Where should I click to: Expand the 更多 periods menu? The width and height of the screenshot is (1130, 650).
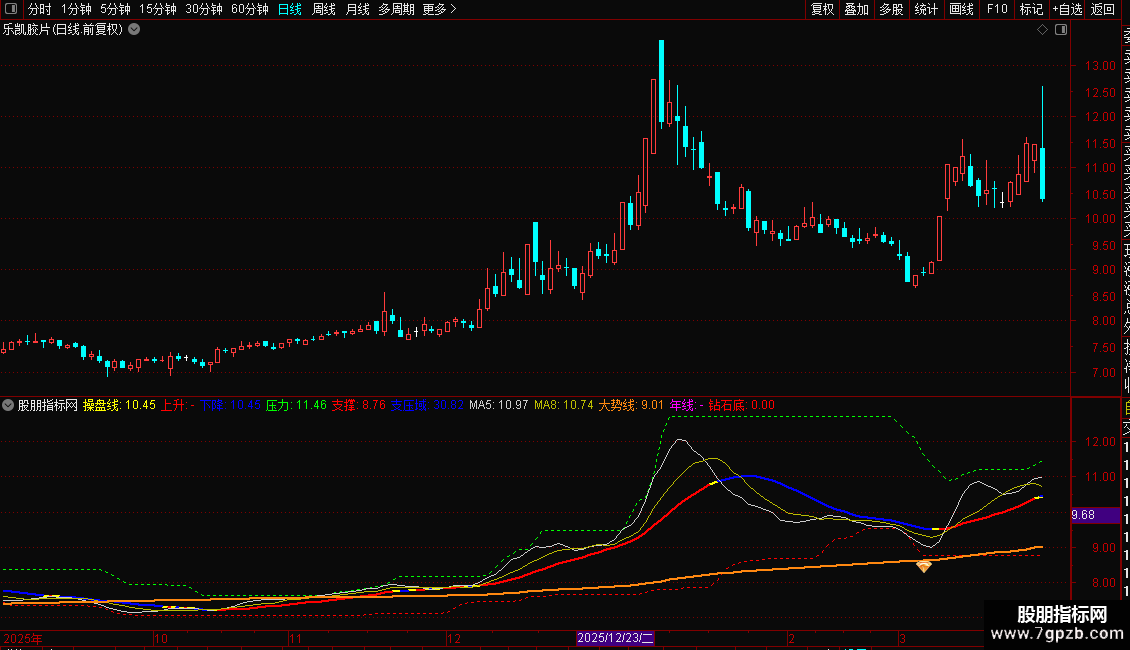coord(440,9)
